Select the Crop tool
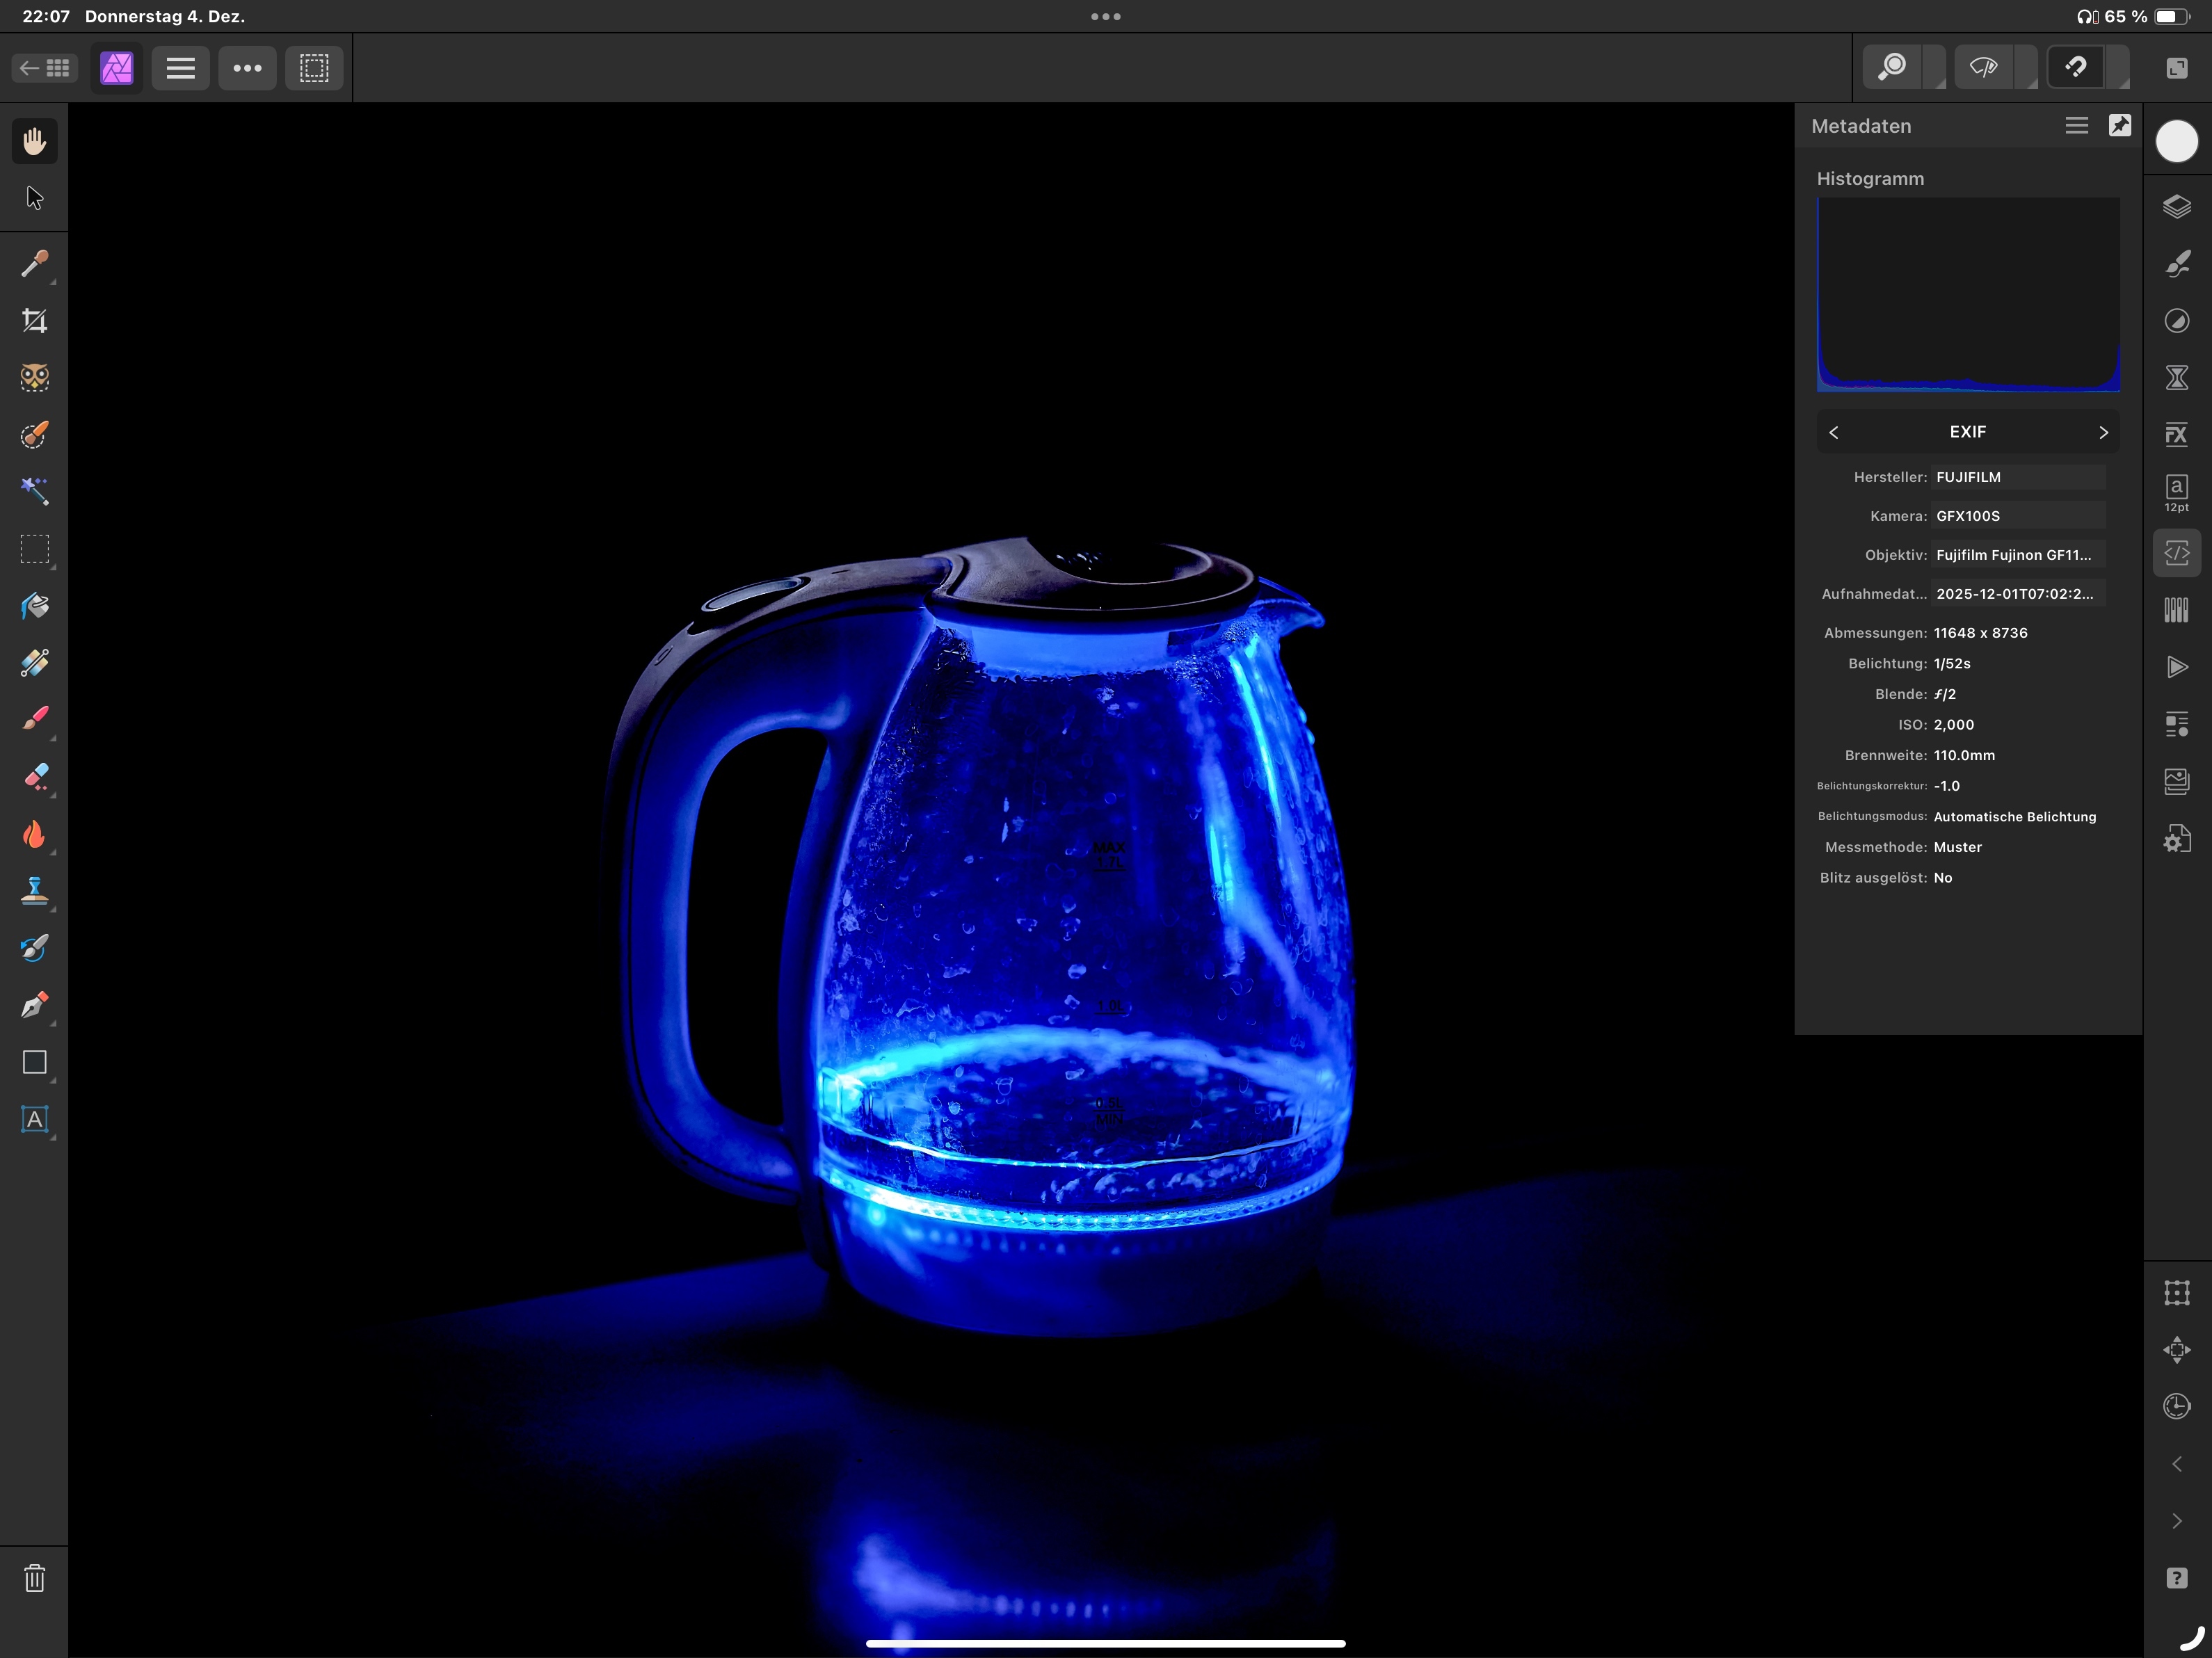 point(34,321)
